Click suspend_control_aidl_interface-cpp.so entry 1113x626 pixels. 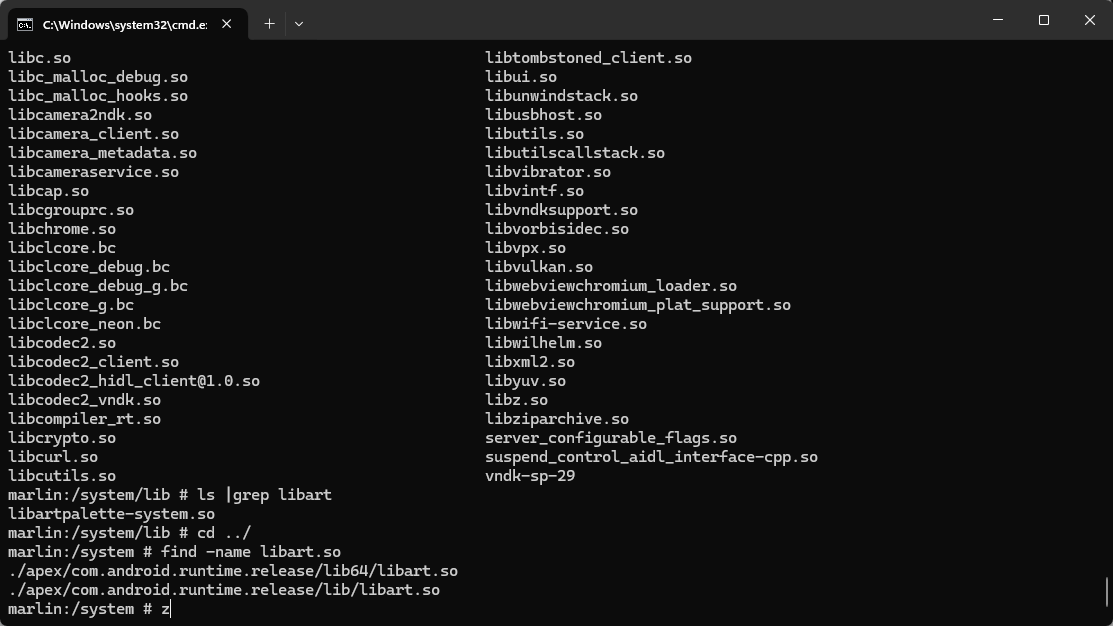(651, 457)
